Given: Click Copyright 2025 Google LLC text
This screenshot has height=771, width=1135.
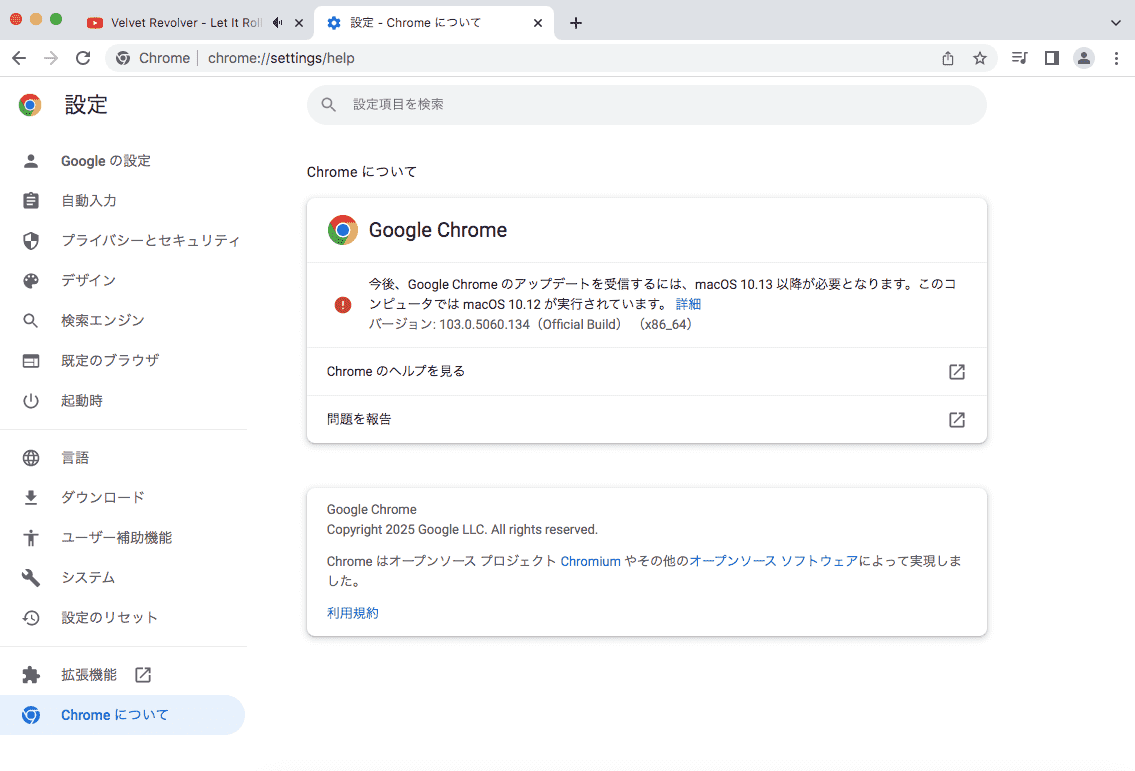Looking at the screenshot, I should (462, 529).
